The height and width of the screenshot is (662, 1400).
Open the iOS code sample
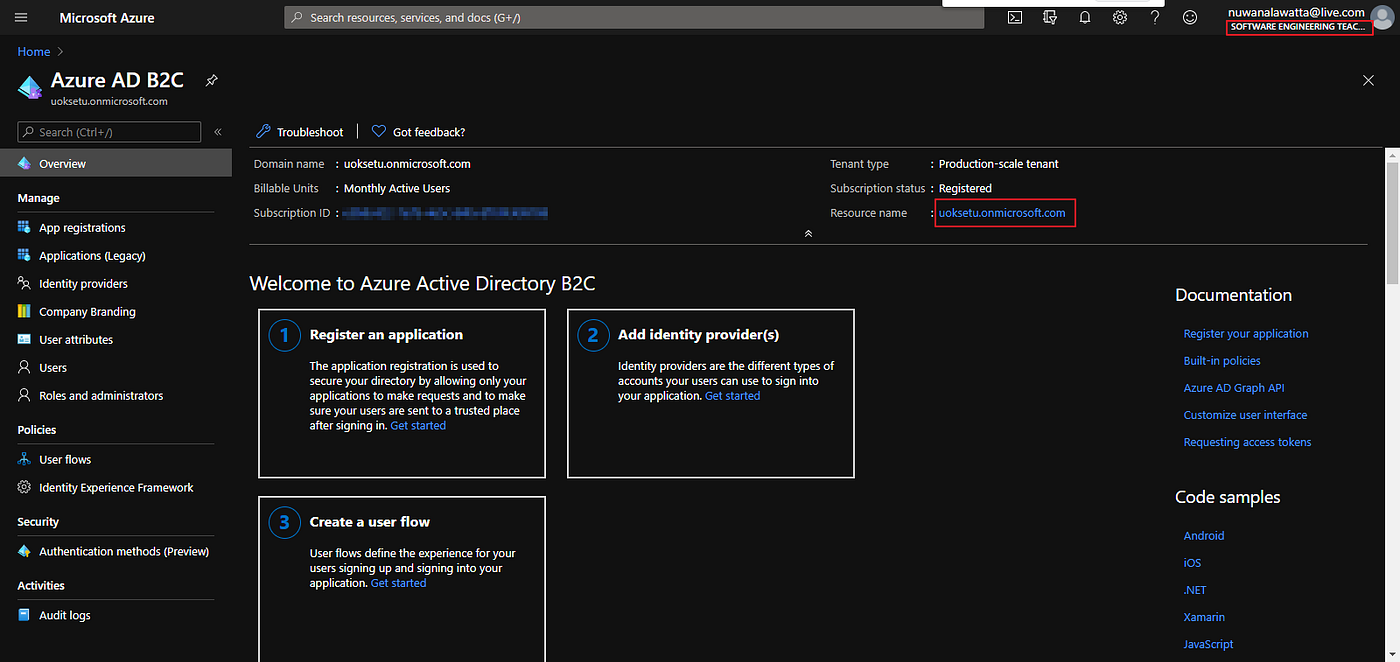click(1192, 563)
